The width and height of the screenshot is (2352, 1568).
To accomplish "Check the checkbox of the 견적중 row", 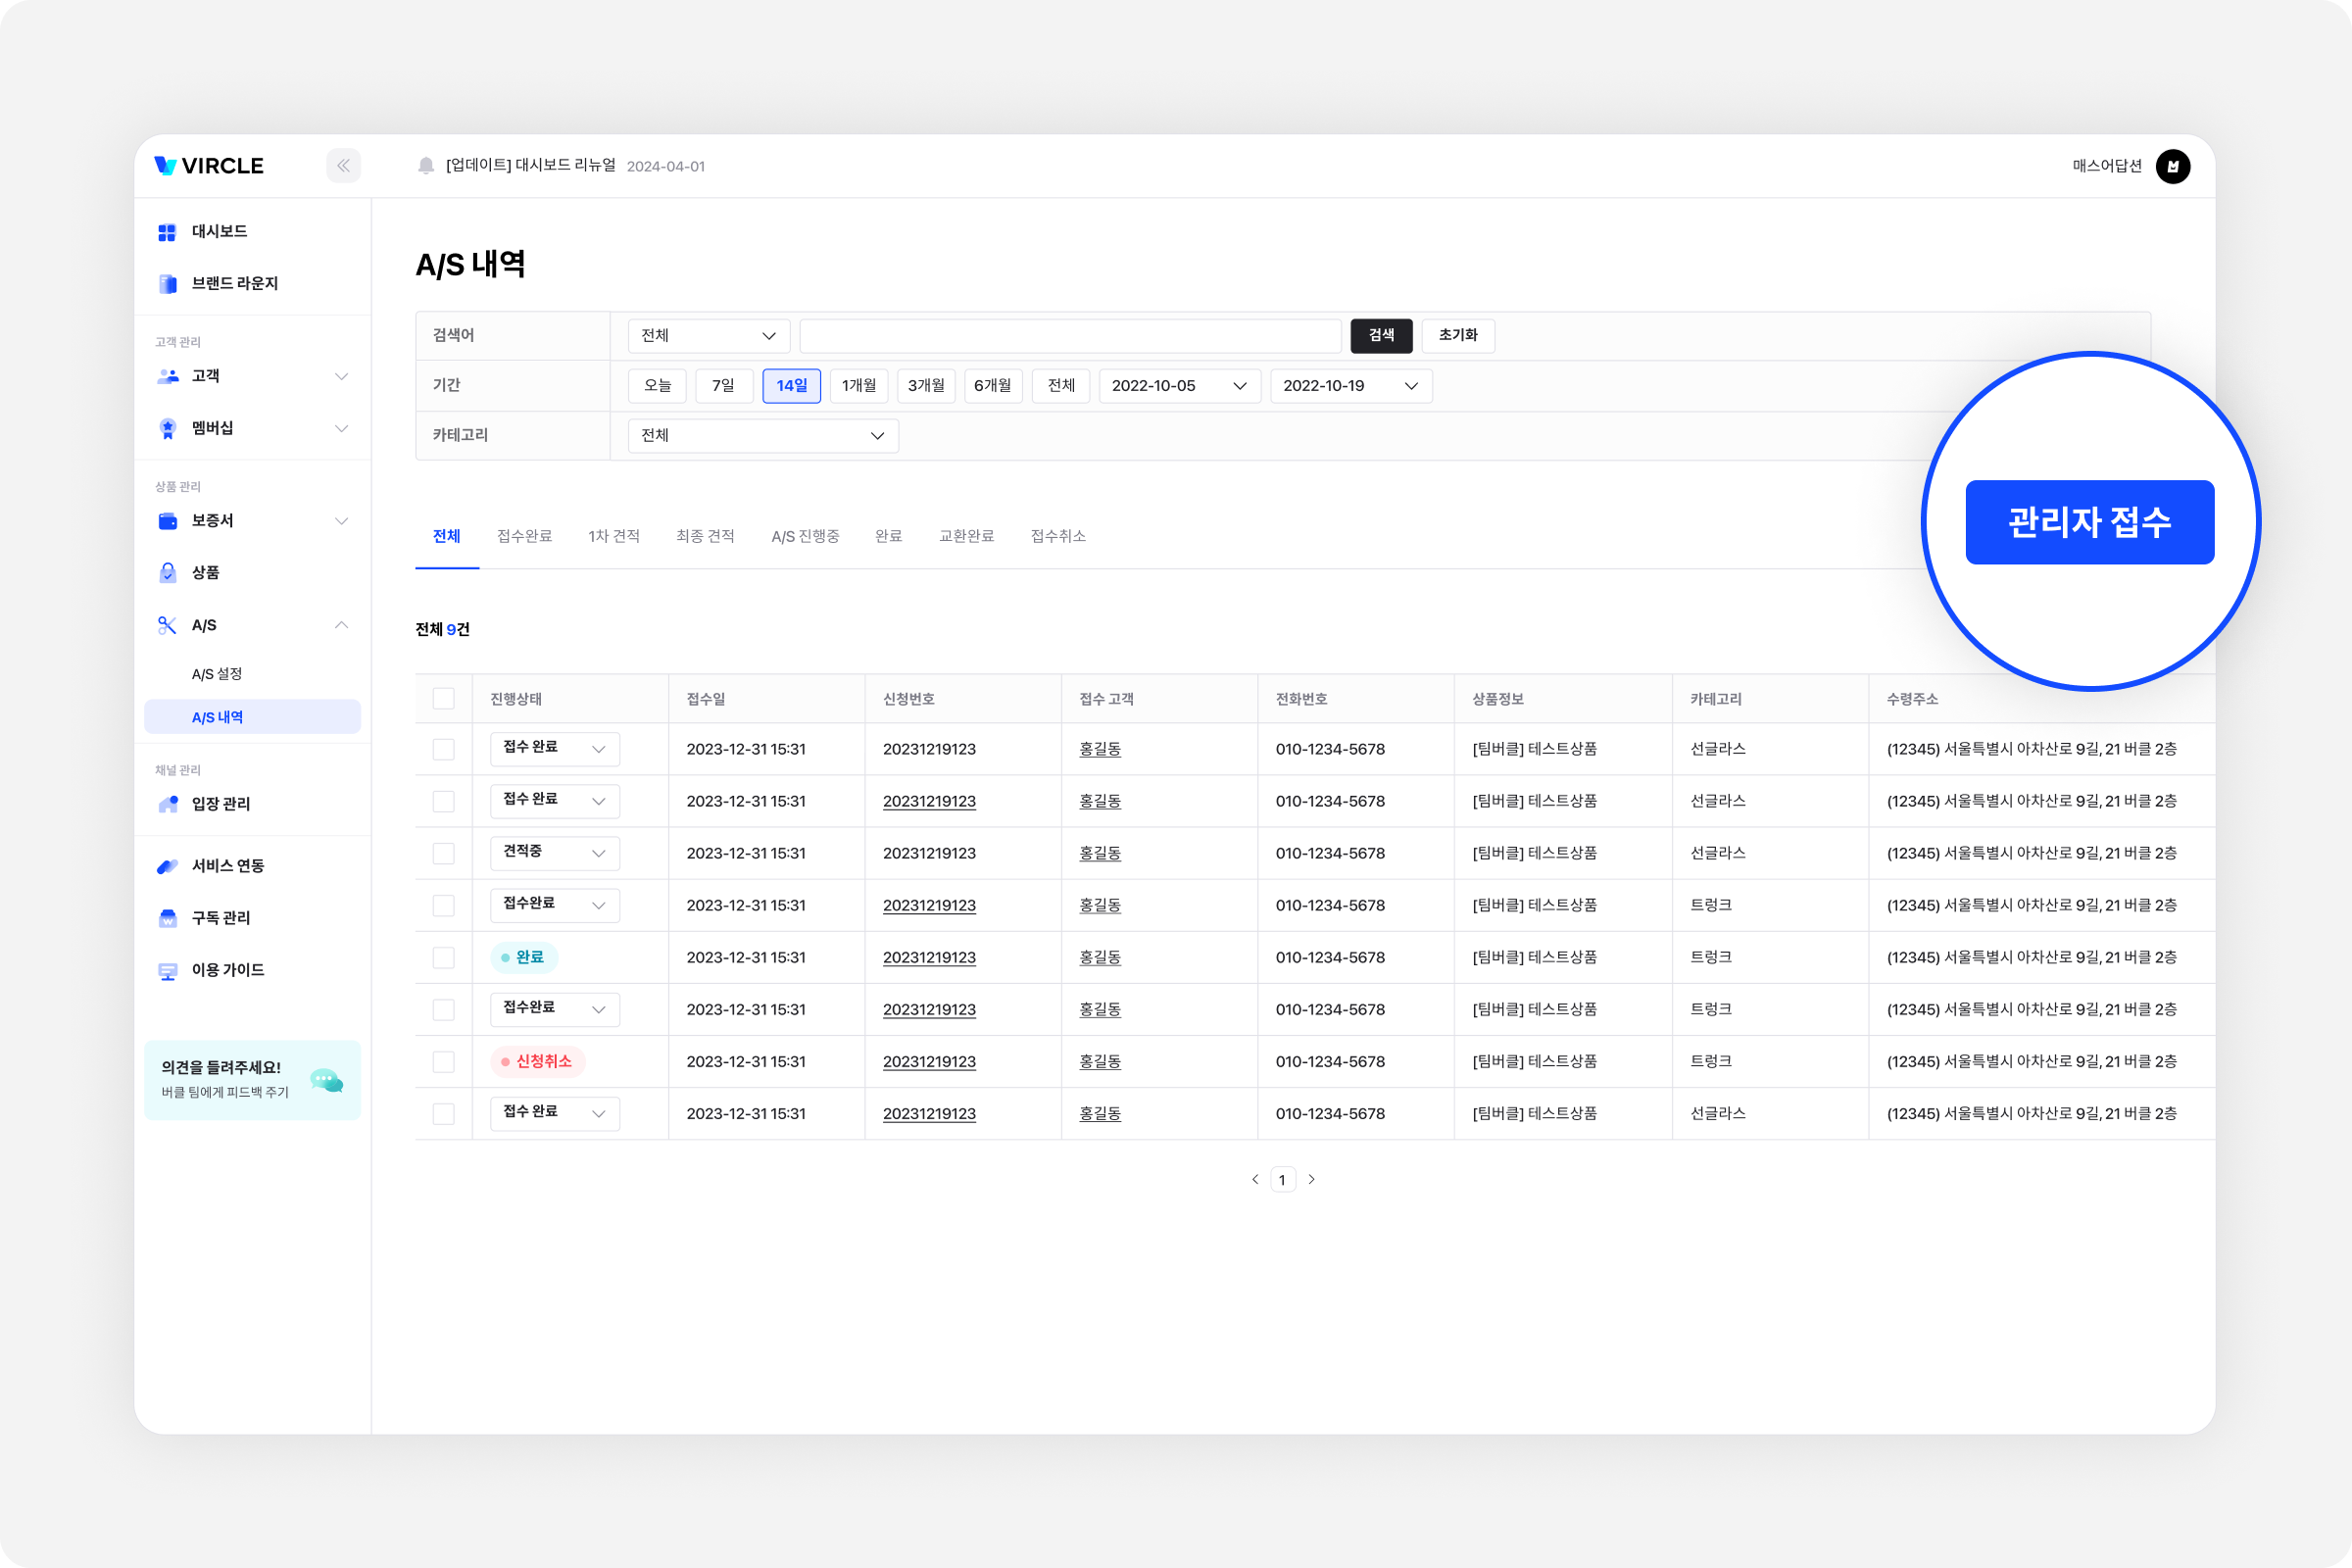I will click(x=443, y=854).
